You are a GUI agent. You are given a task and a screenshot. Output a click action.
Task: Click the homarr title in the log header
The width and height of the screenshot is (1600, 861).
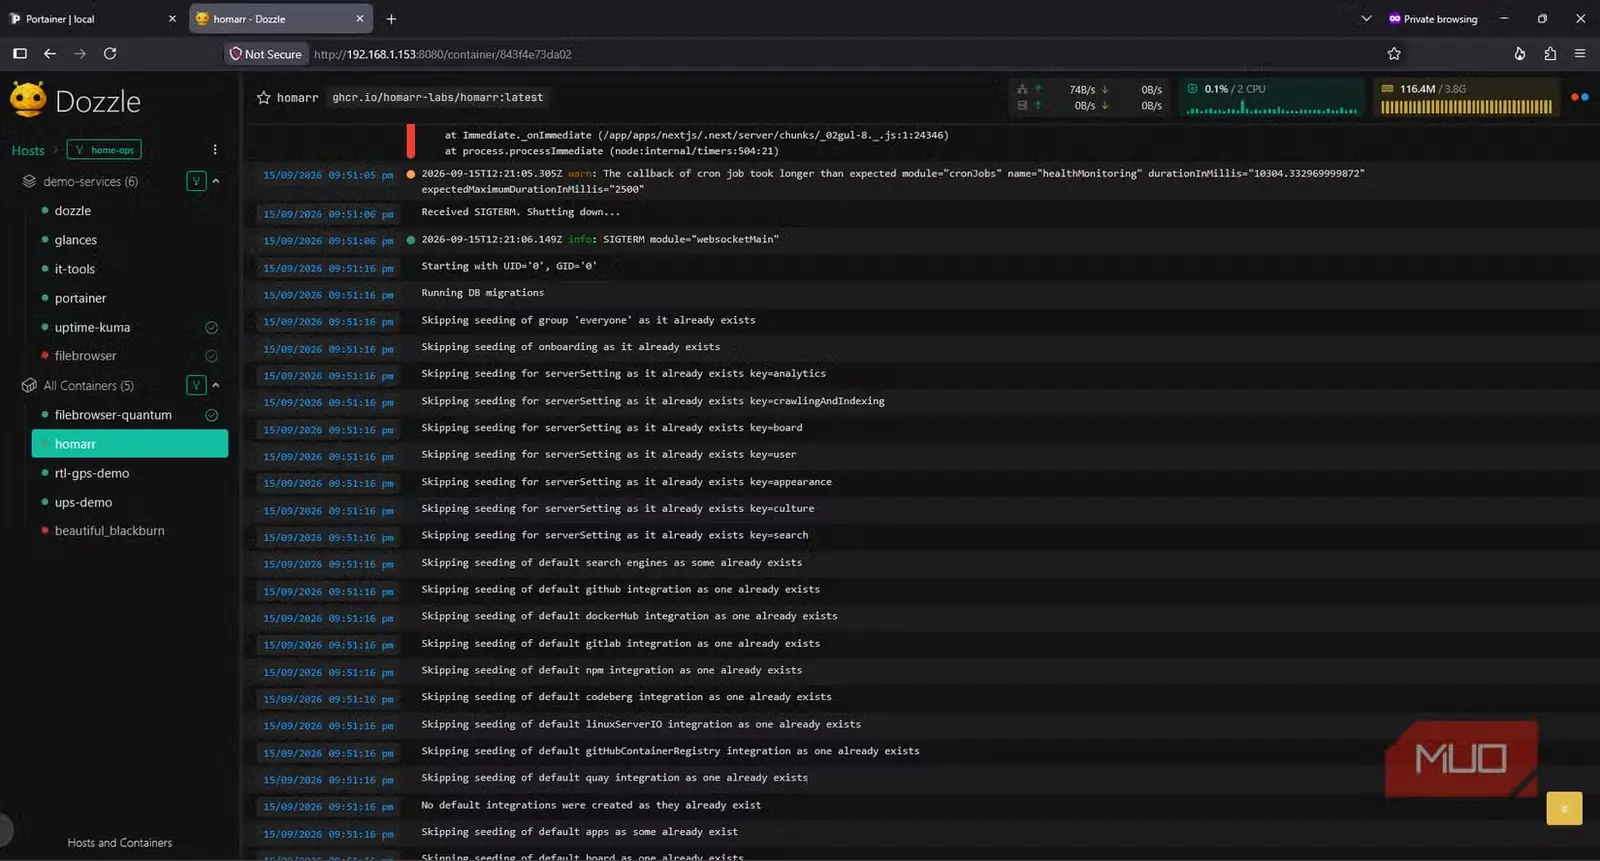coord(297,97)
